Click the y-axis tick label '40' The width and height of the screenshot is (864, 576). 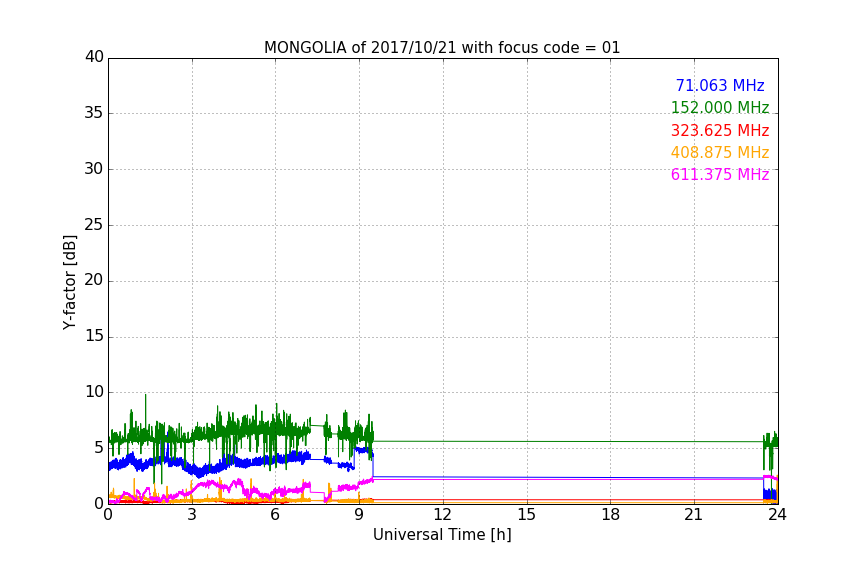pyautogui.click(x=94, y=57)
